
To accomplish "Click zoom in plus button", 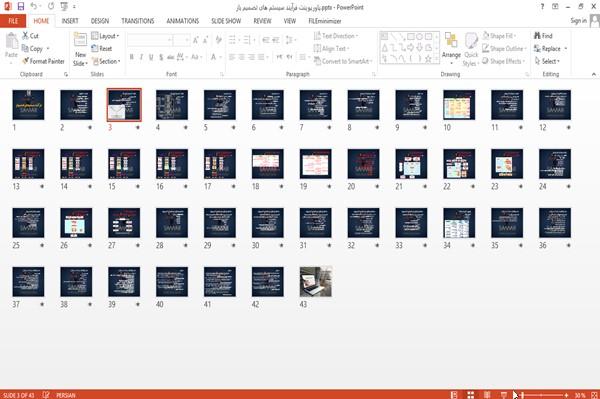I will [x=566, y=395].
